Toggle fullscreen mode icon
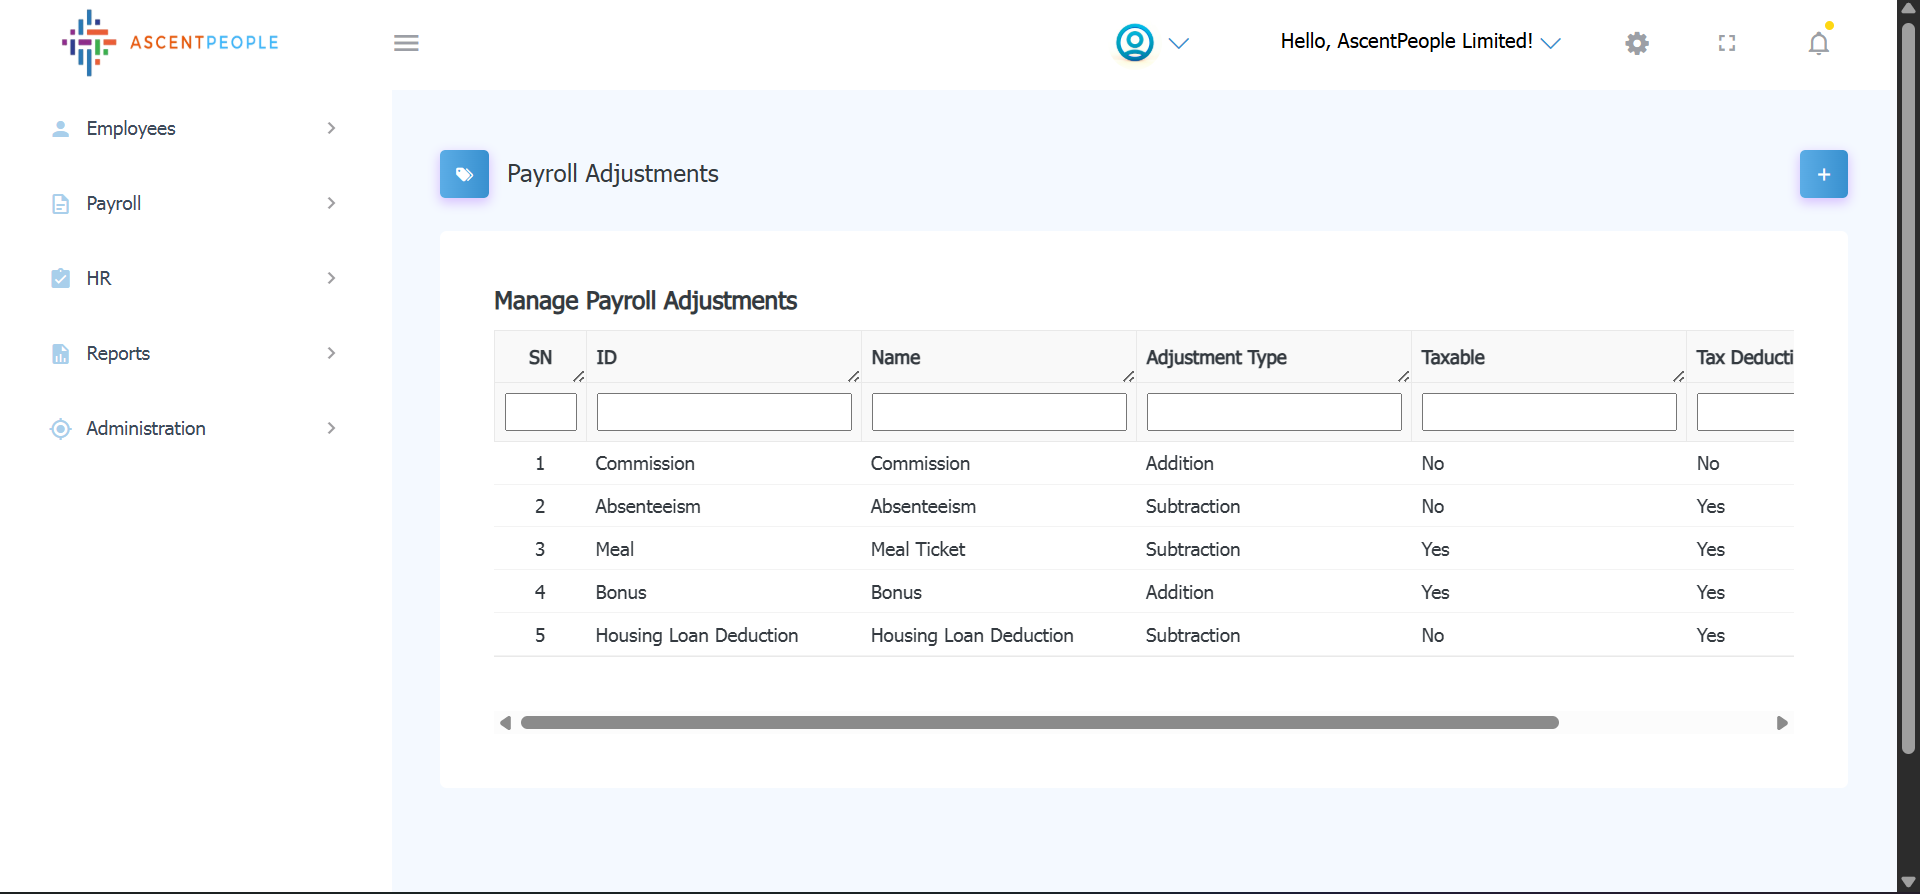The height and width of the screenshot is (894, 1920). tap(1727, 43)
